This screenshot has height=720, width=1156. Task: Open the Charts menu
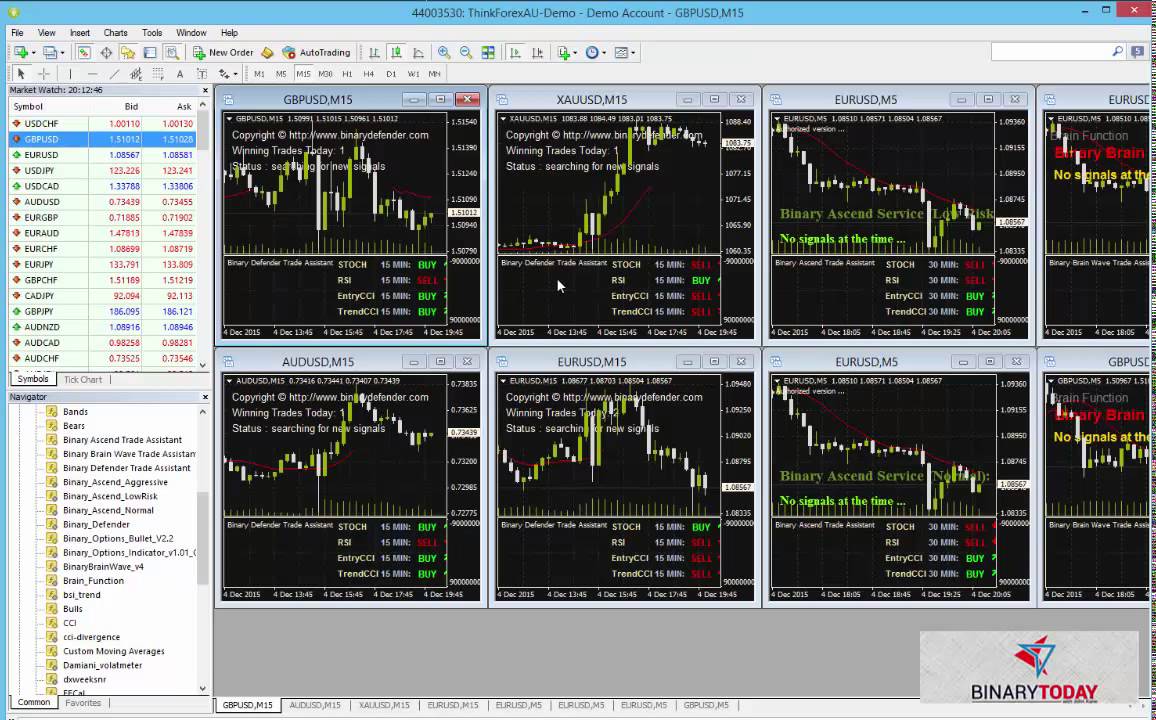pyautogui.click(x=115, y=32)
